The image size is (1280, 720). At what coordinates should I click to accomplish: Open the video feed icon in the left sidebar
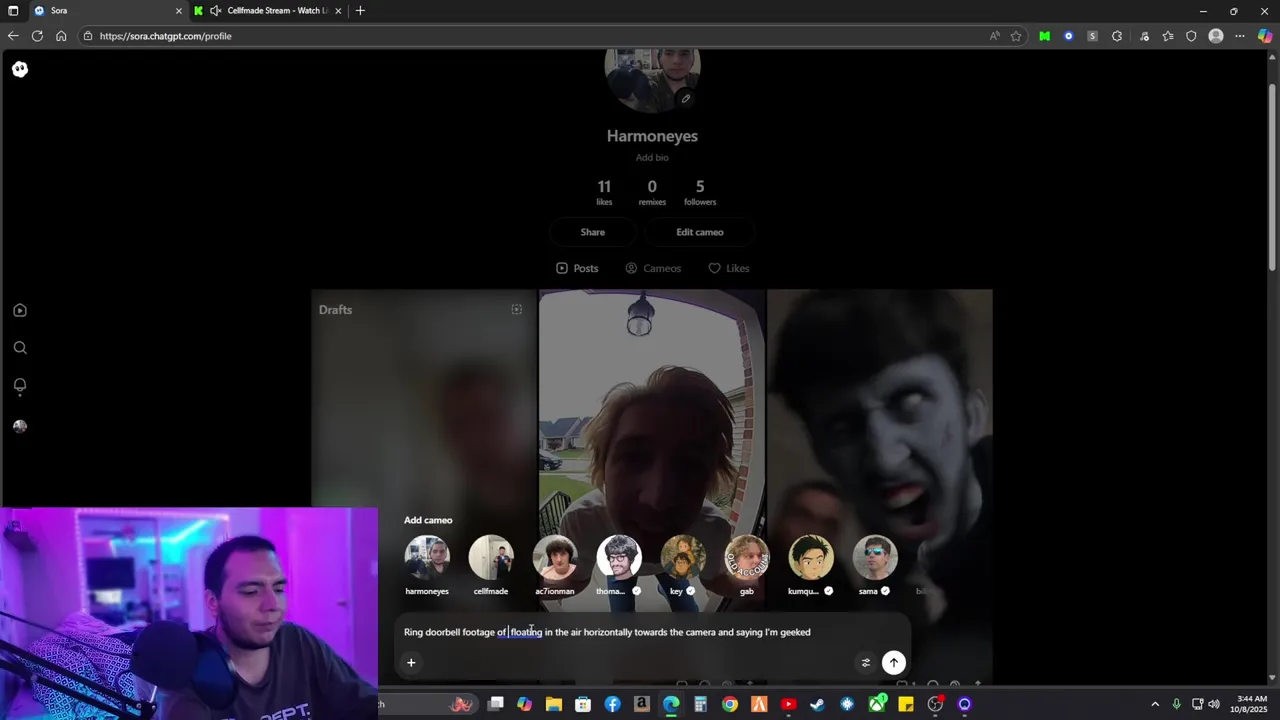click(x=20, y=310)
